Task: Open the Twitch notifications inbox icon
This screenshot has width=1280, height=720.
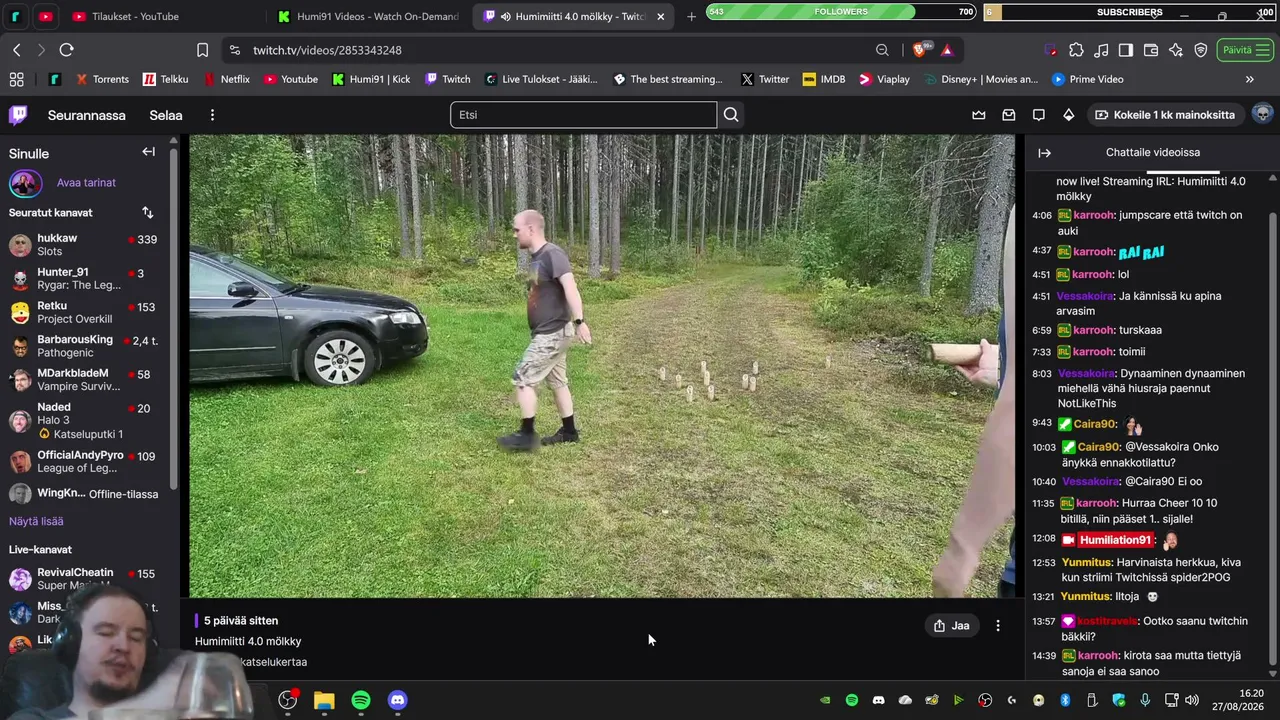Action: pos(1009,115)
